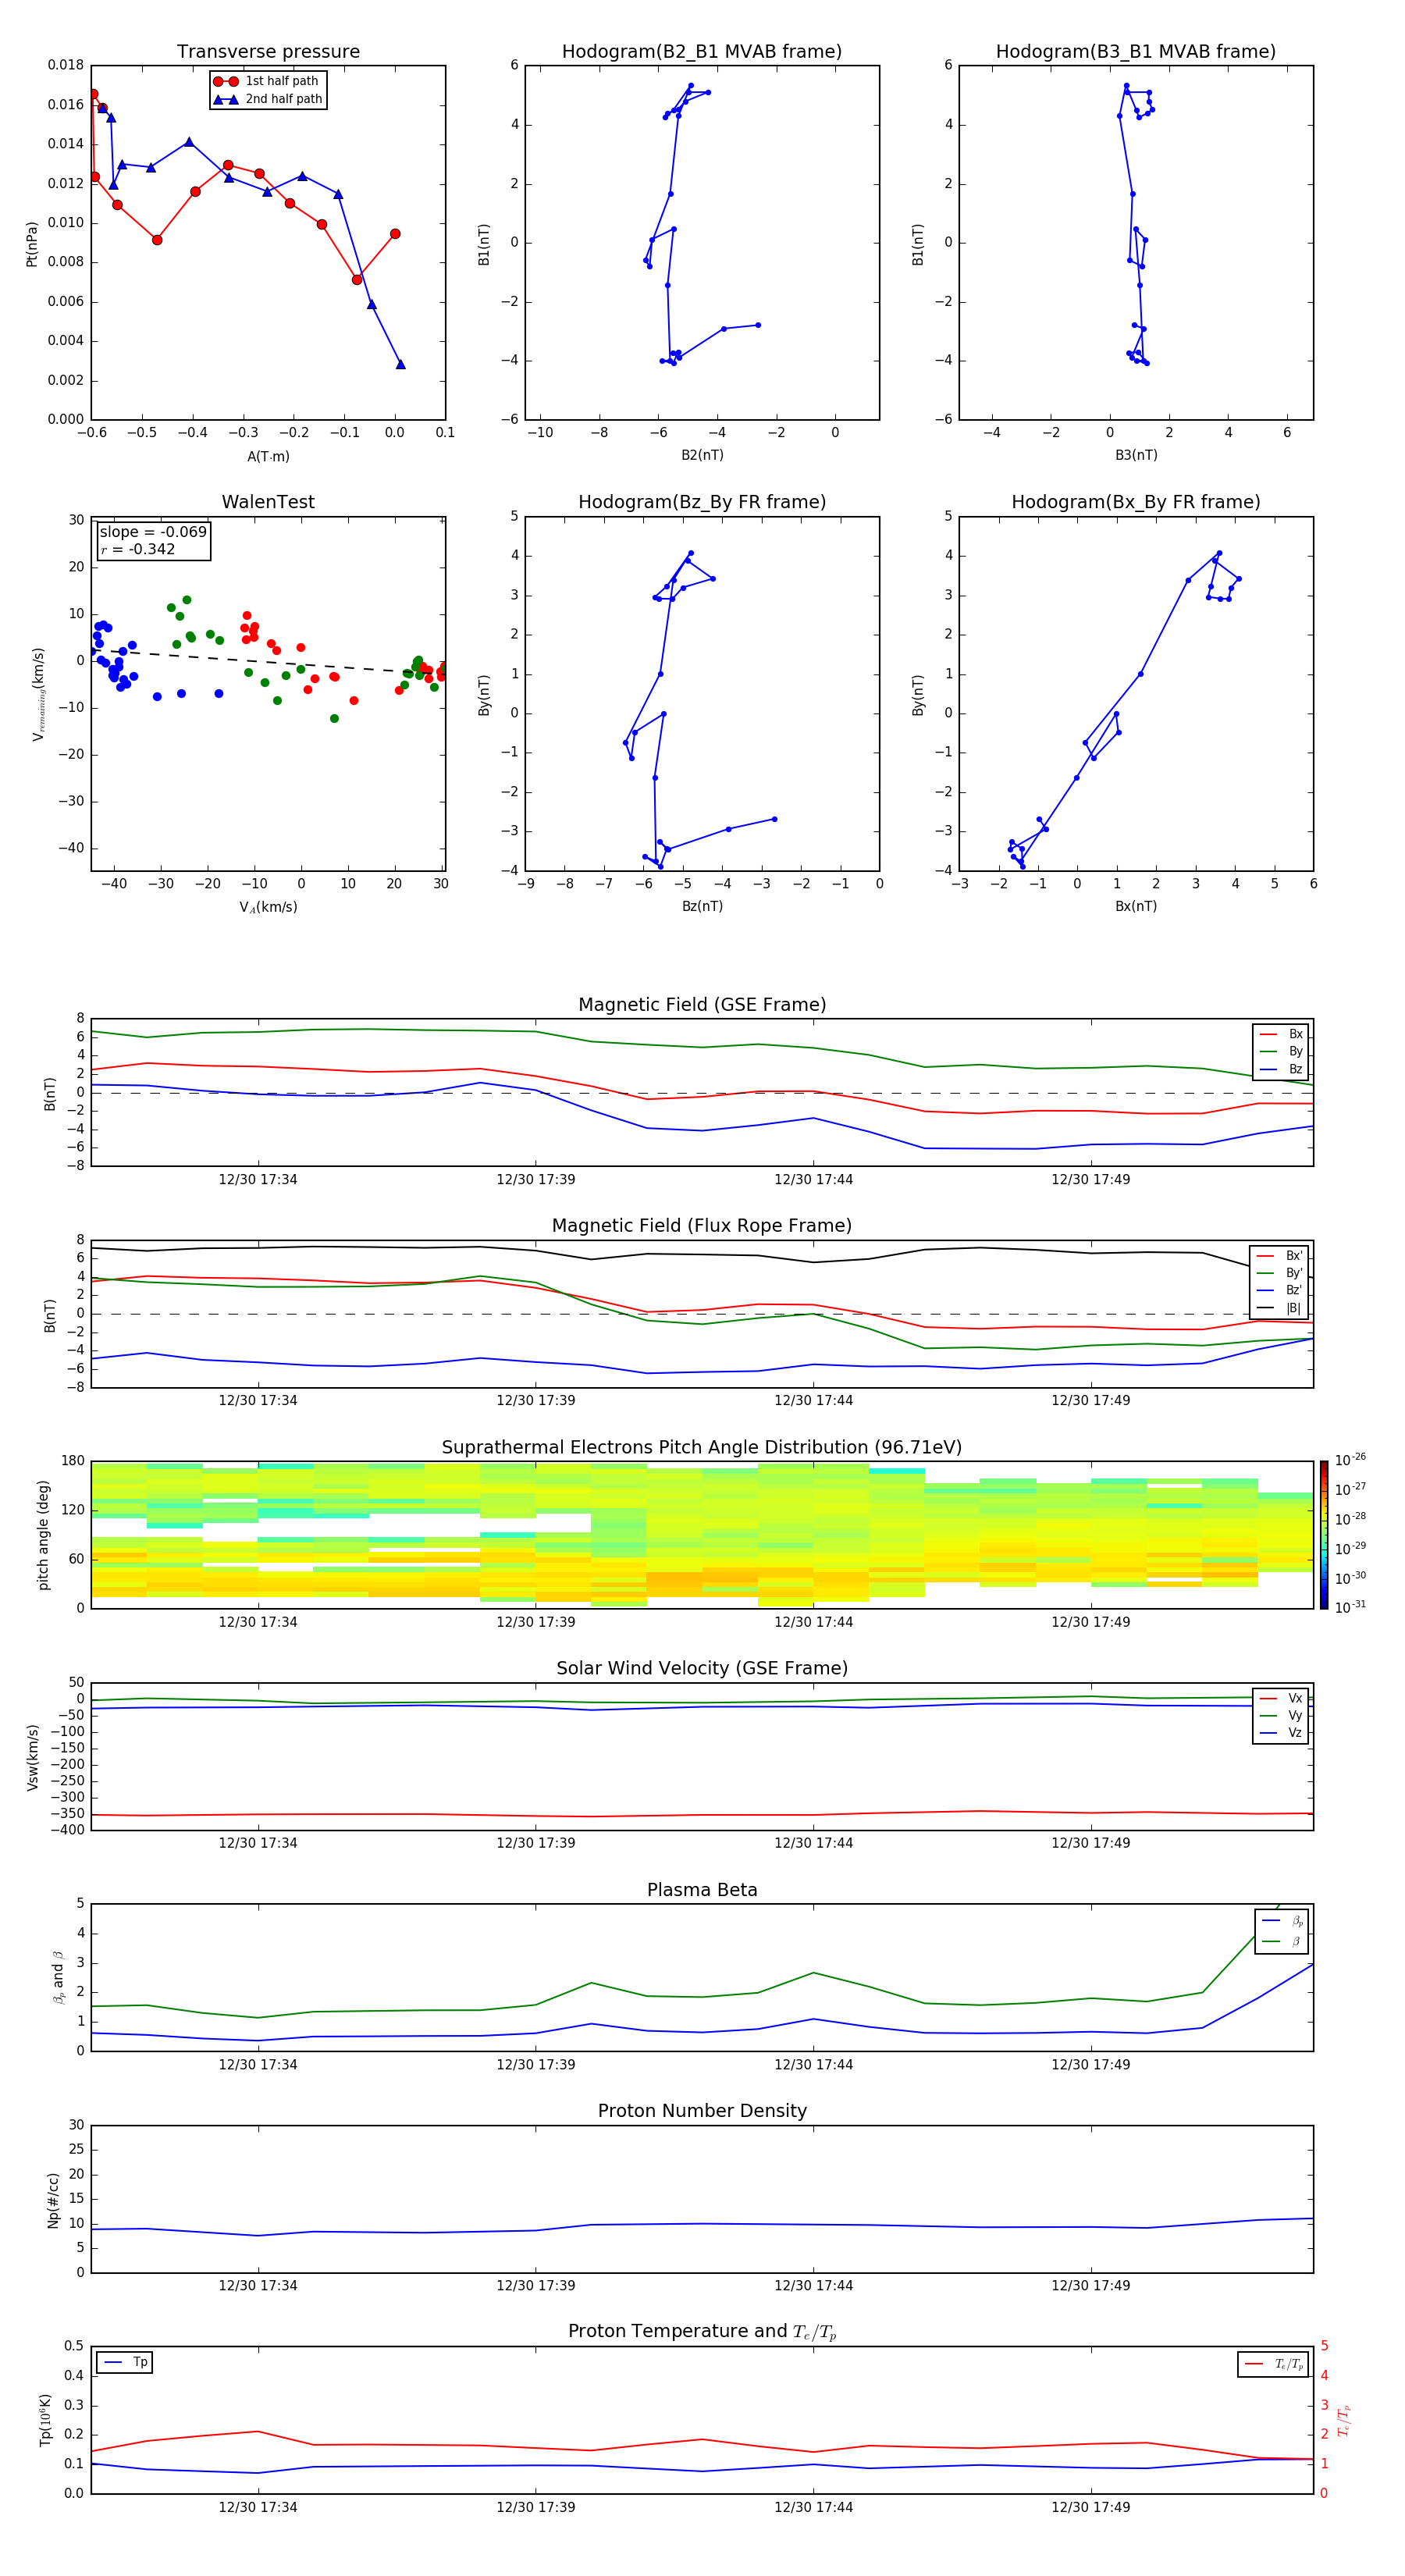
Task: Click '12/30 17:44' tick under GSE Magnetic Field plot
Action: (813, 1180)
